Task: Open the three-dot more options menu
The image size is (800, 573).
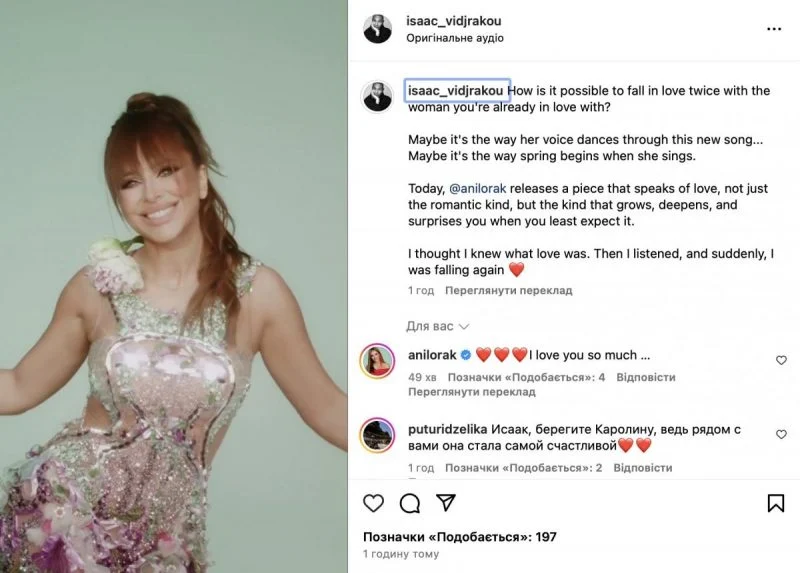Action: pos(773,29)
